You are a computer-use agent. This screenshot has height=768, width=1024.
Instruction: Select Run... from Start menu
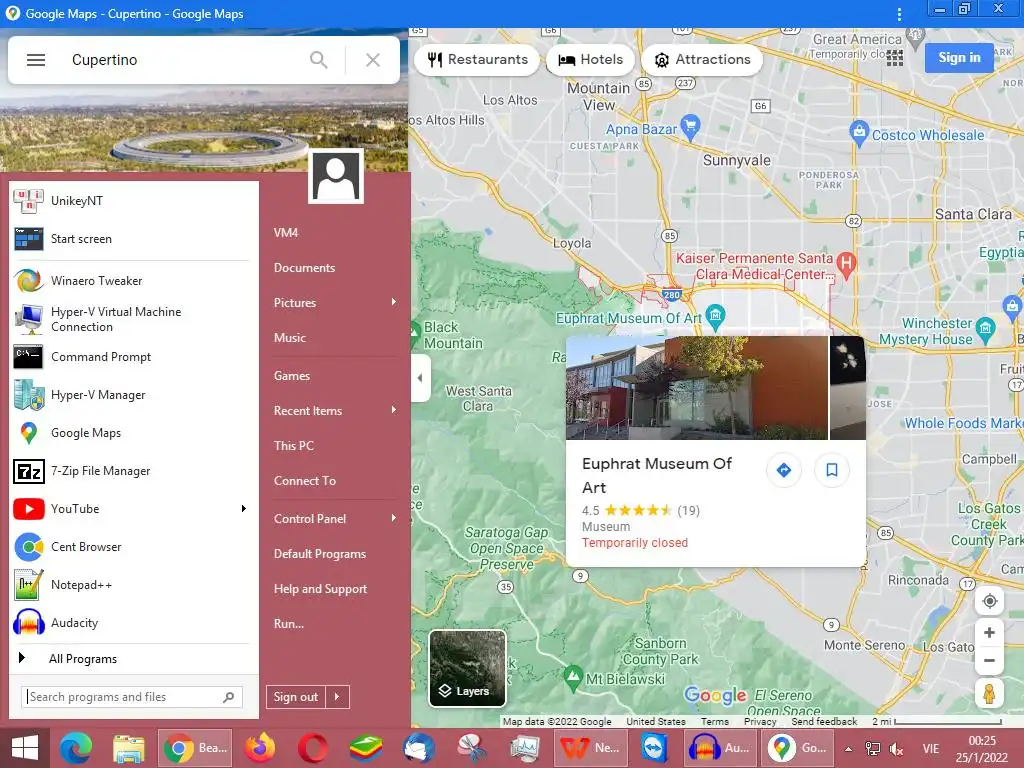coord(289,624)
